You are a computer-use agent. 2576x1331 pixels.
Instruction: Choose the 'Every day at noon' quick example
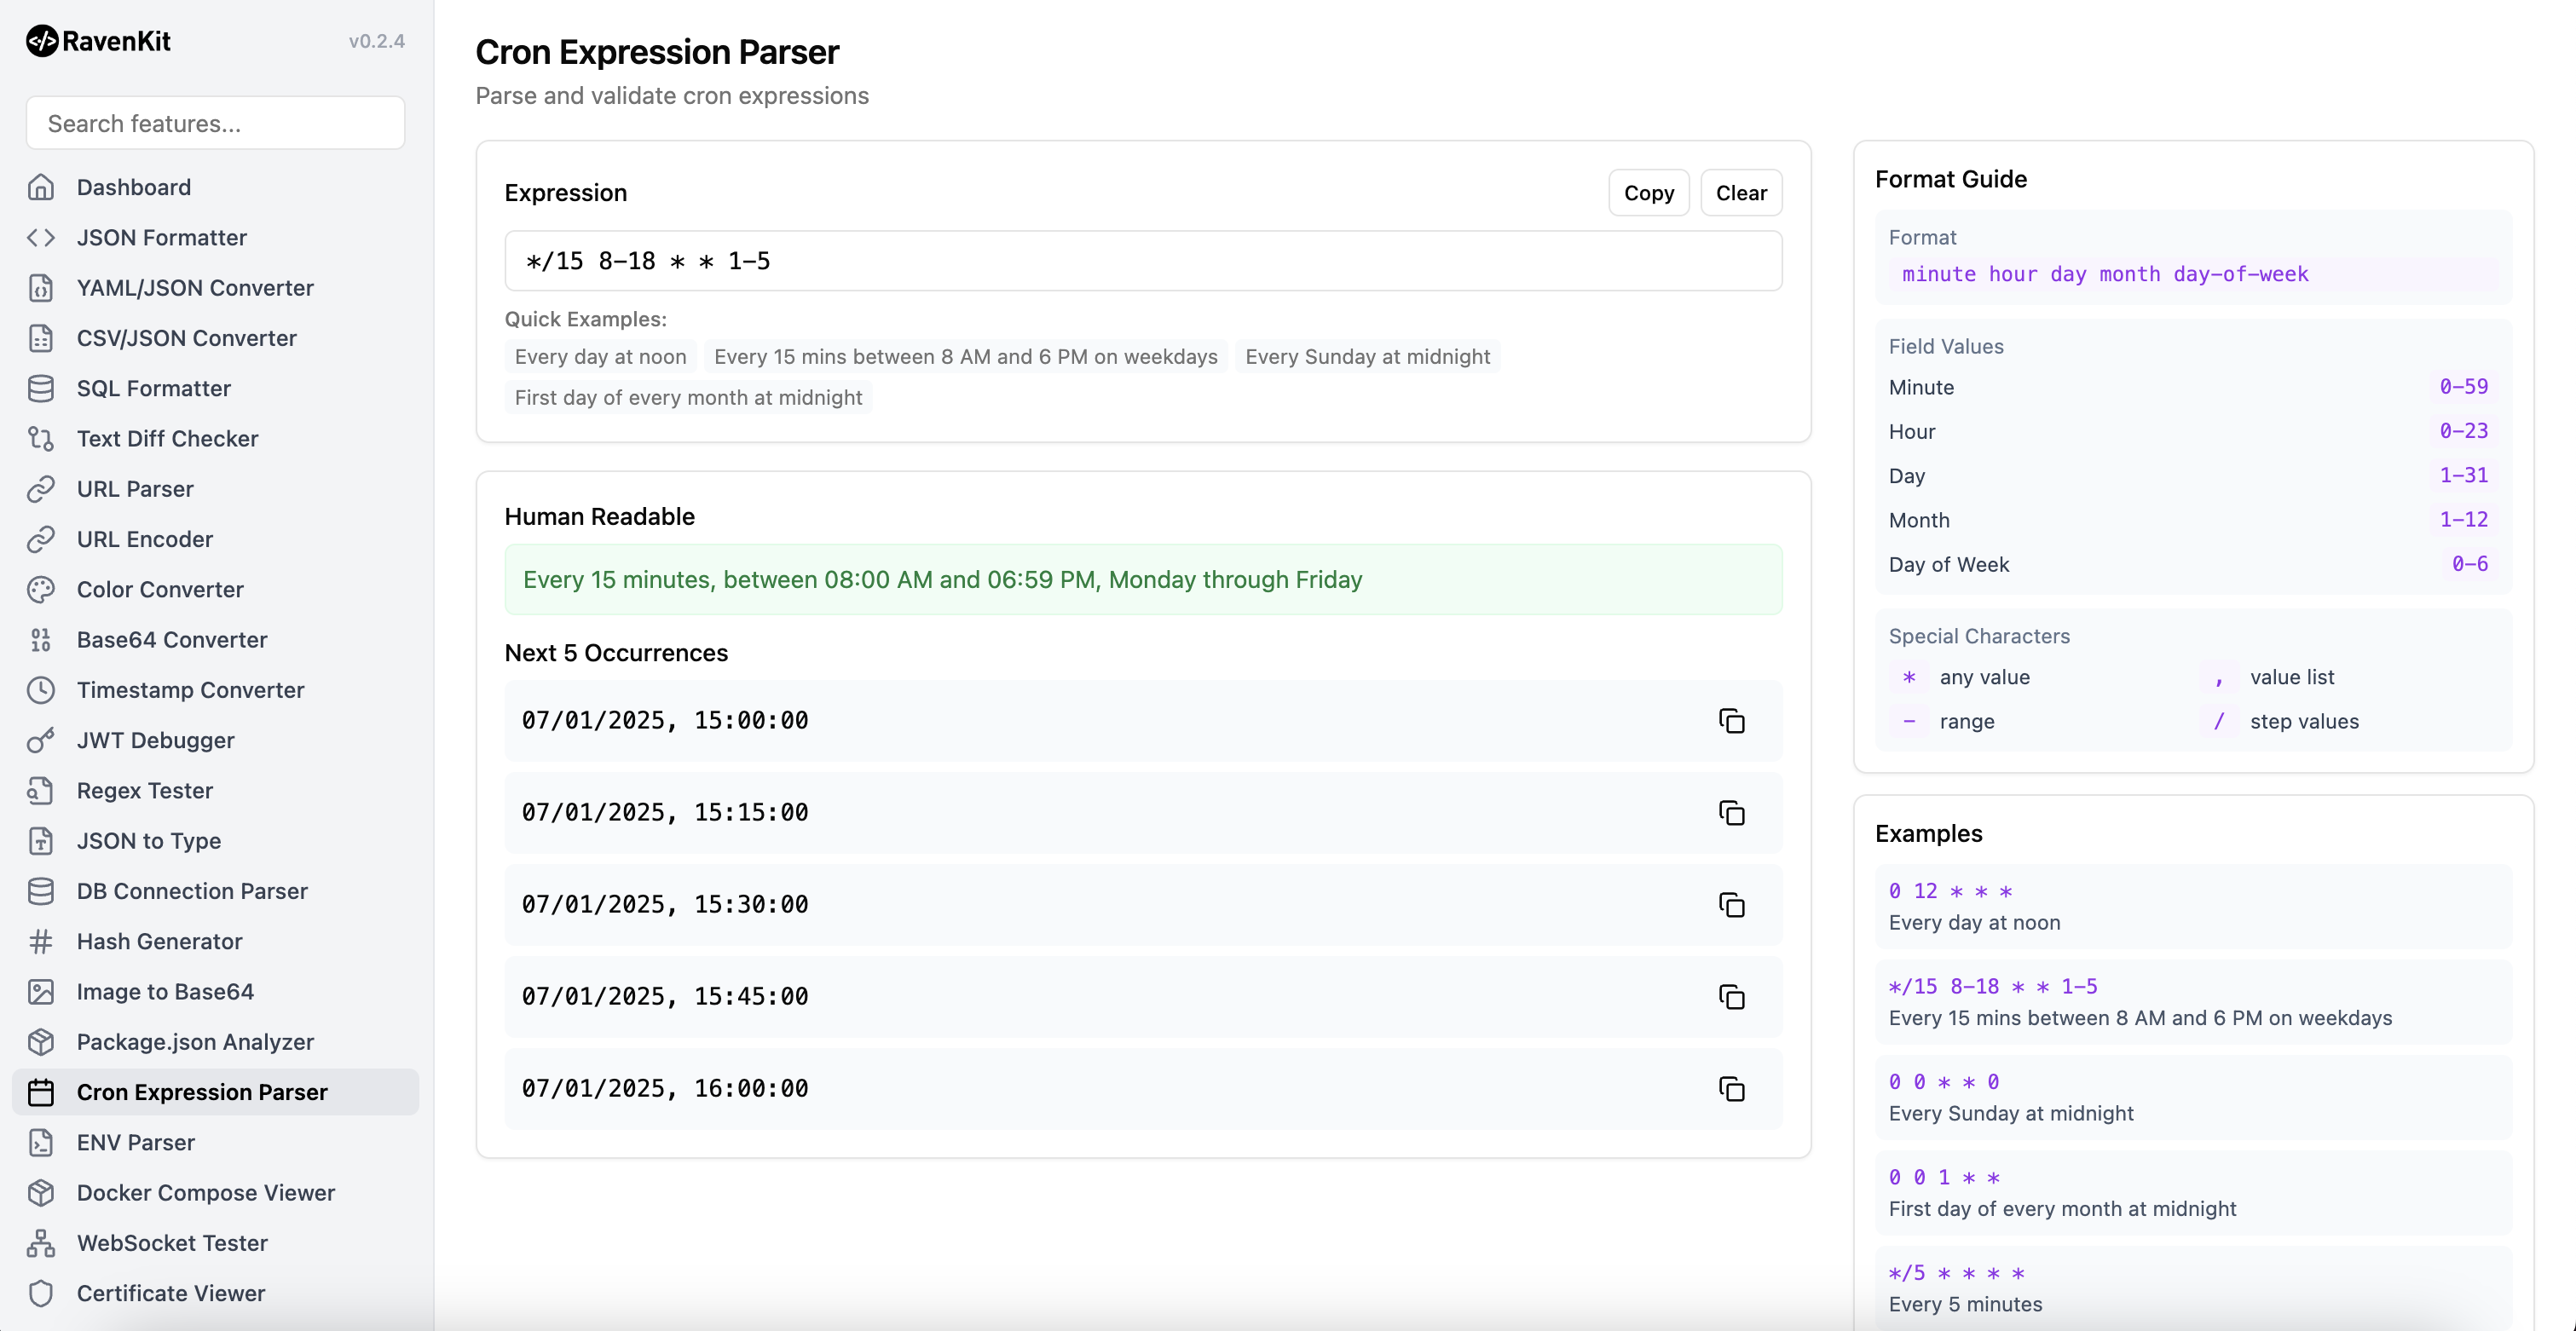600,357
